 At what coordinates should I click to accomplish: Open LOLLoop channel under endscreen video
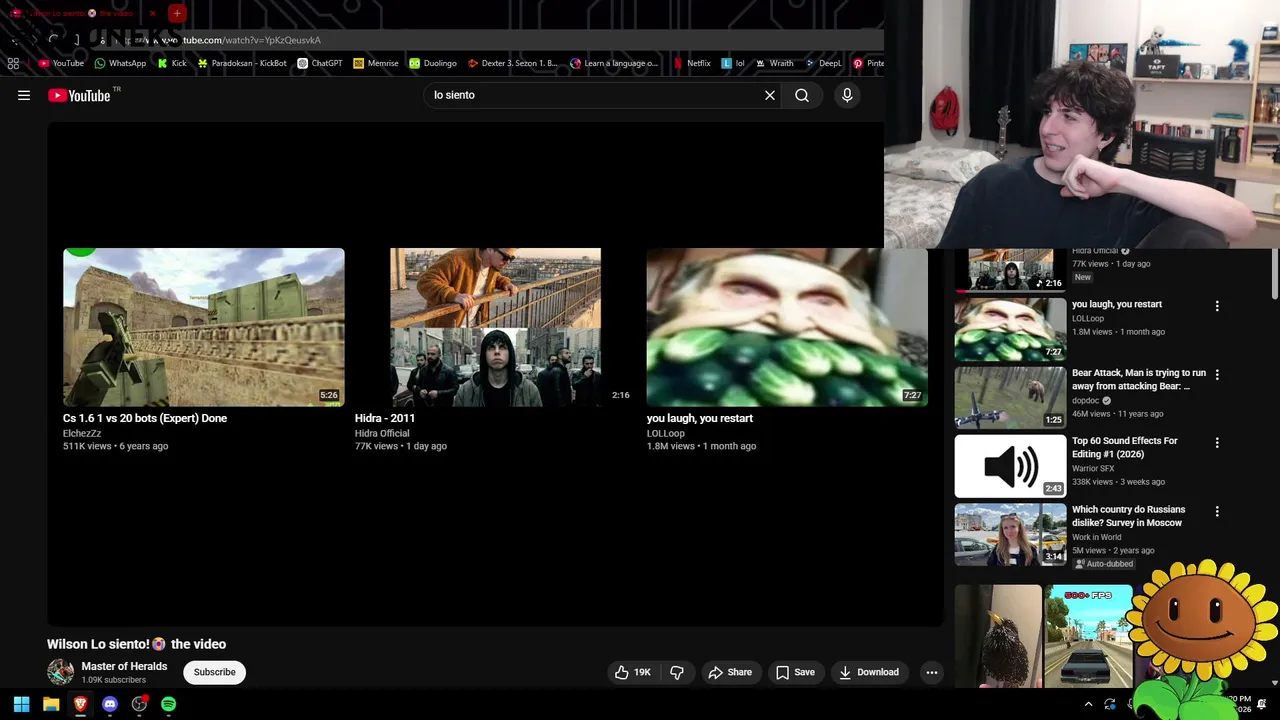click(x=666, y=433)
